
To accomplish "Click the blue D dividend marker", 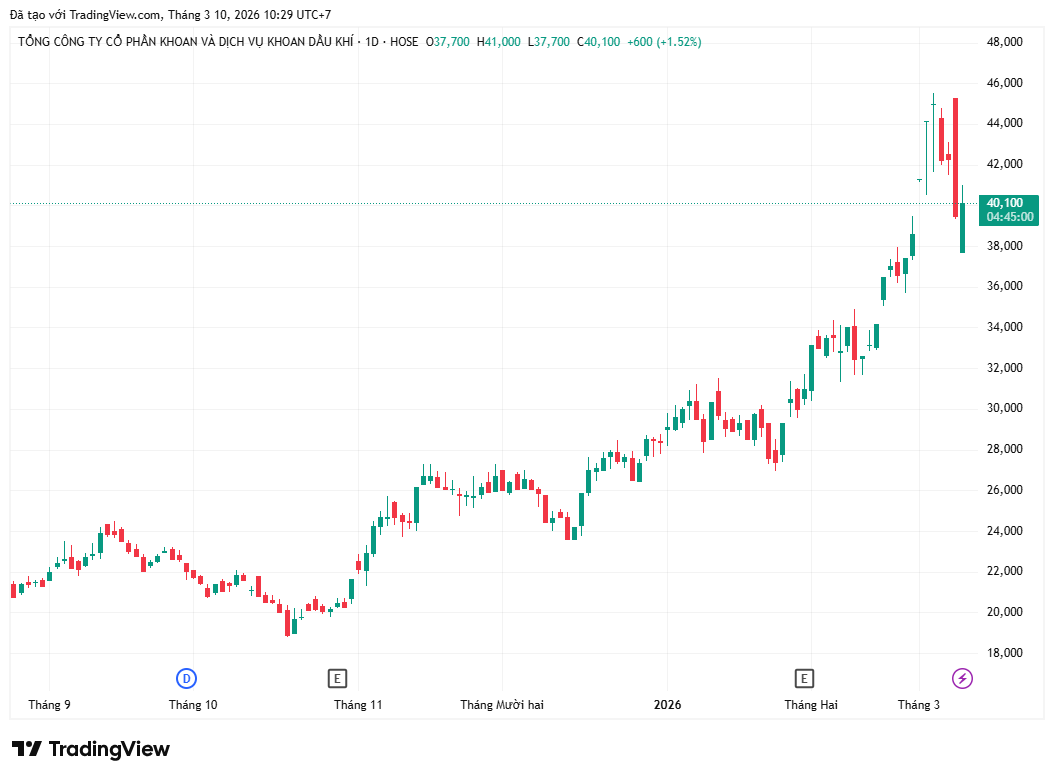I will coord(186,679).
